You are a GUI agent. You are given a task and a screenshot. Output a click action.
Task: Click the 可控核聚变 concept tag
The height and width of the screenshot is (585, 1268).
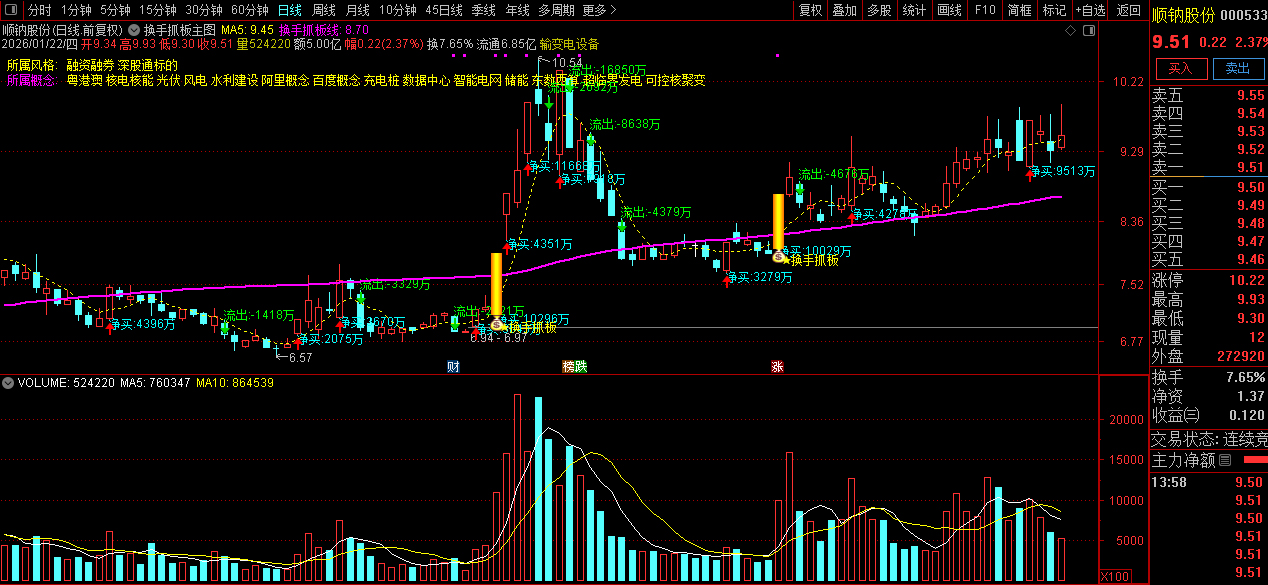[676, 79]
